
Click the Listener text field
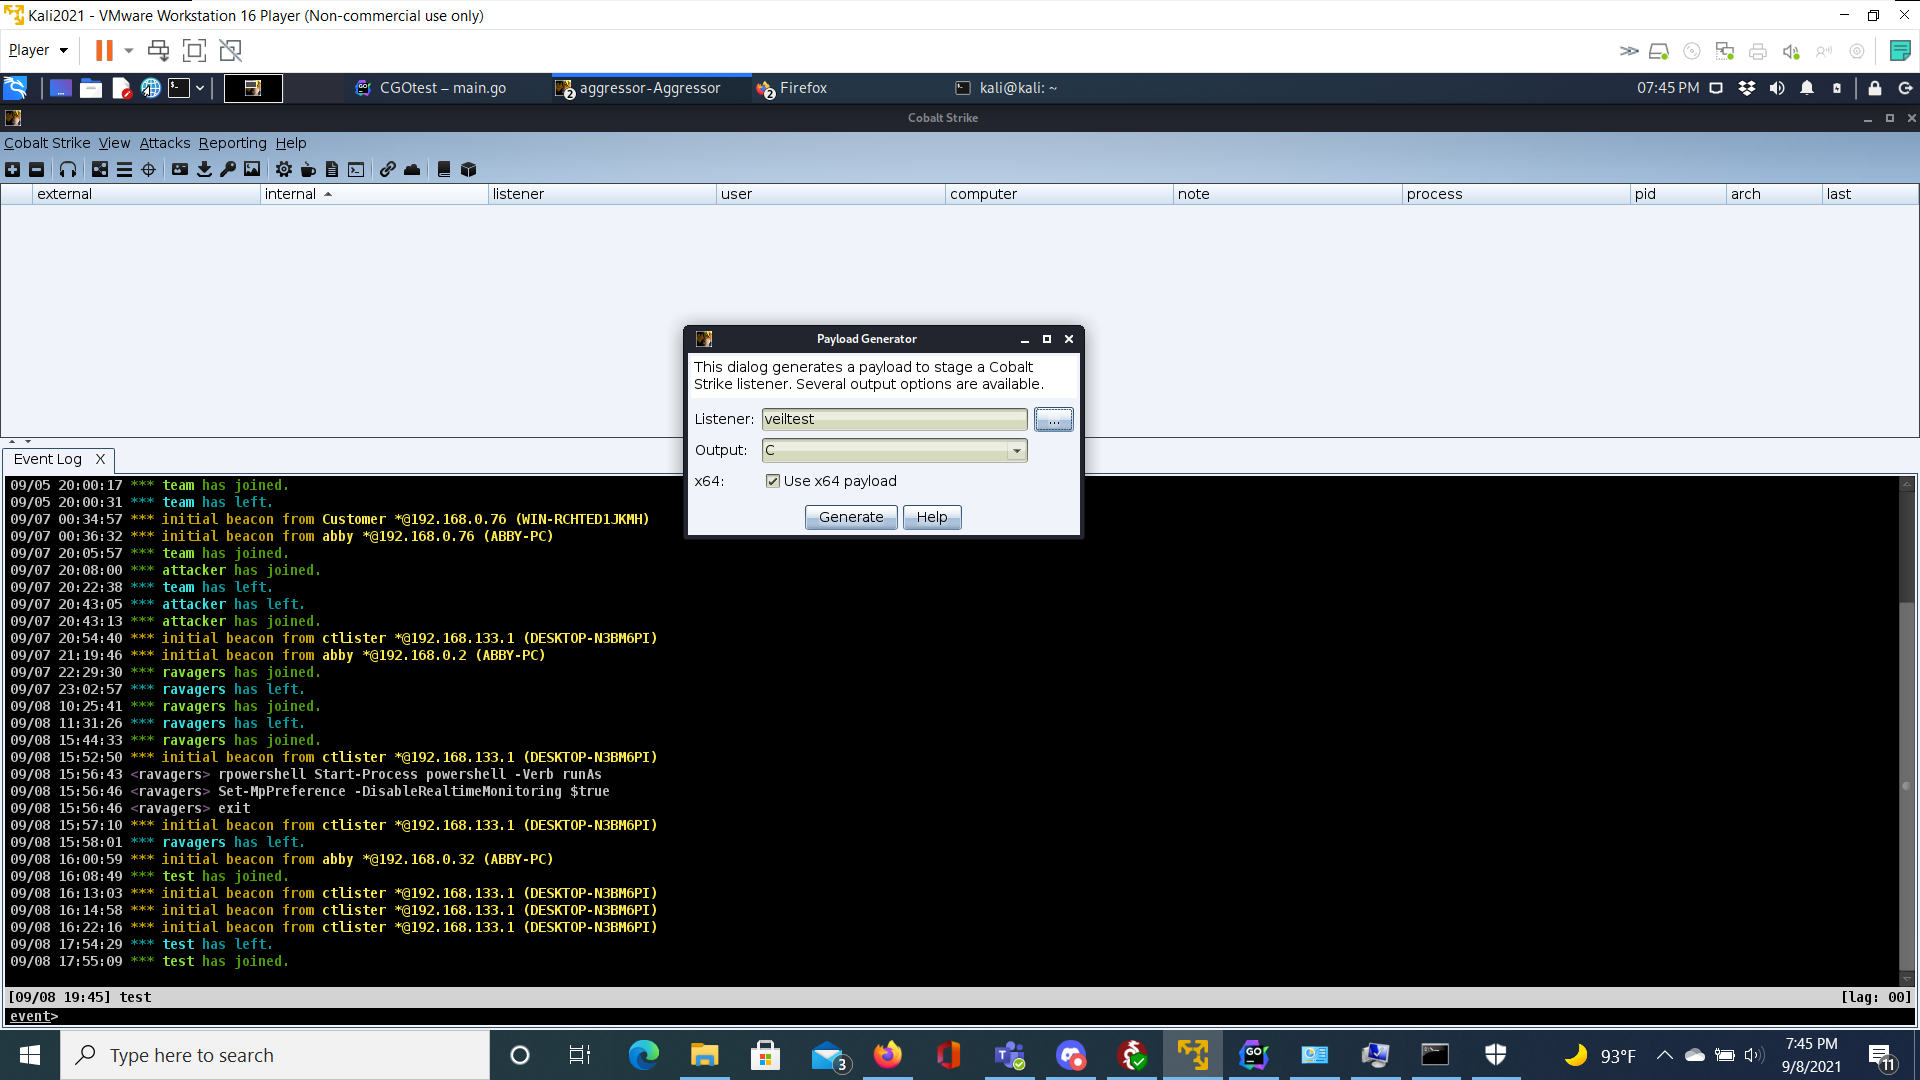(x=893, y=419)
